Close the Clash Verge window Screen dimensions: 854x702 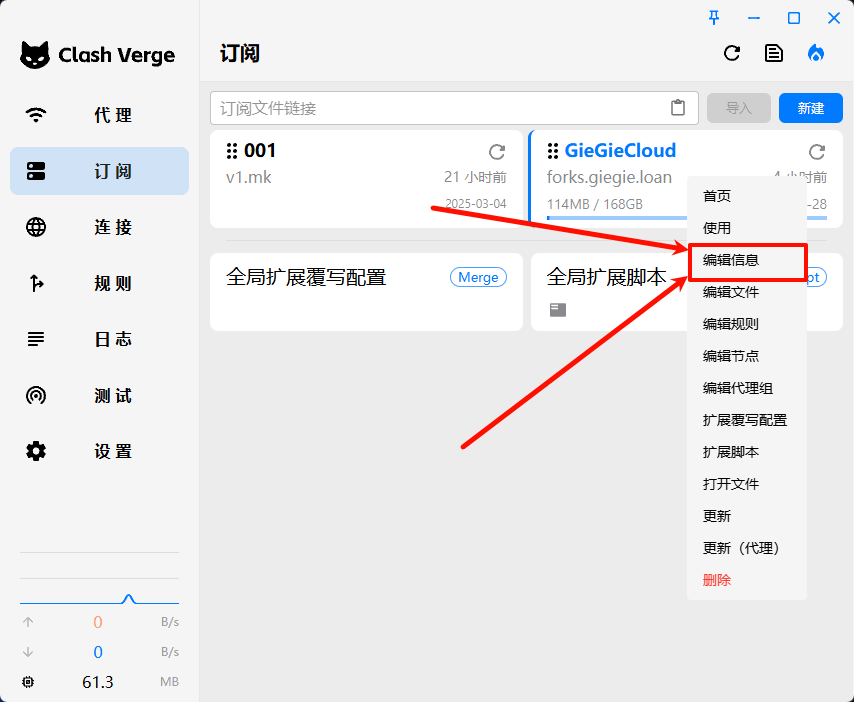[834, 18]
